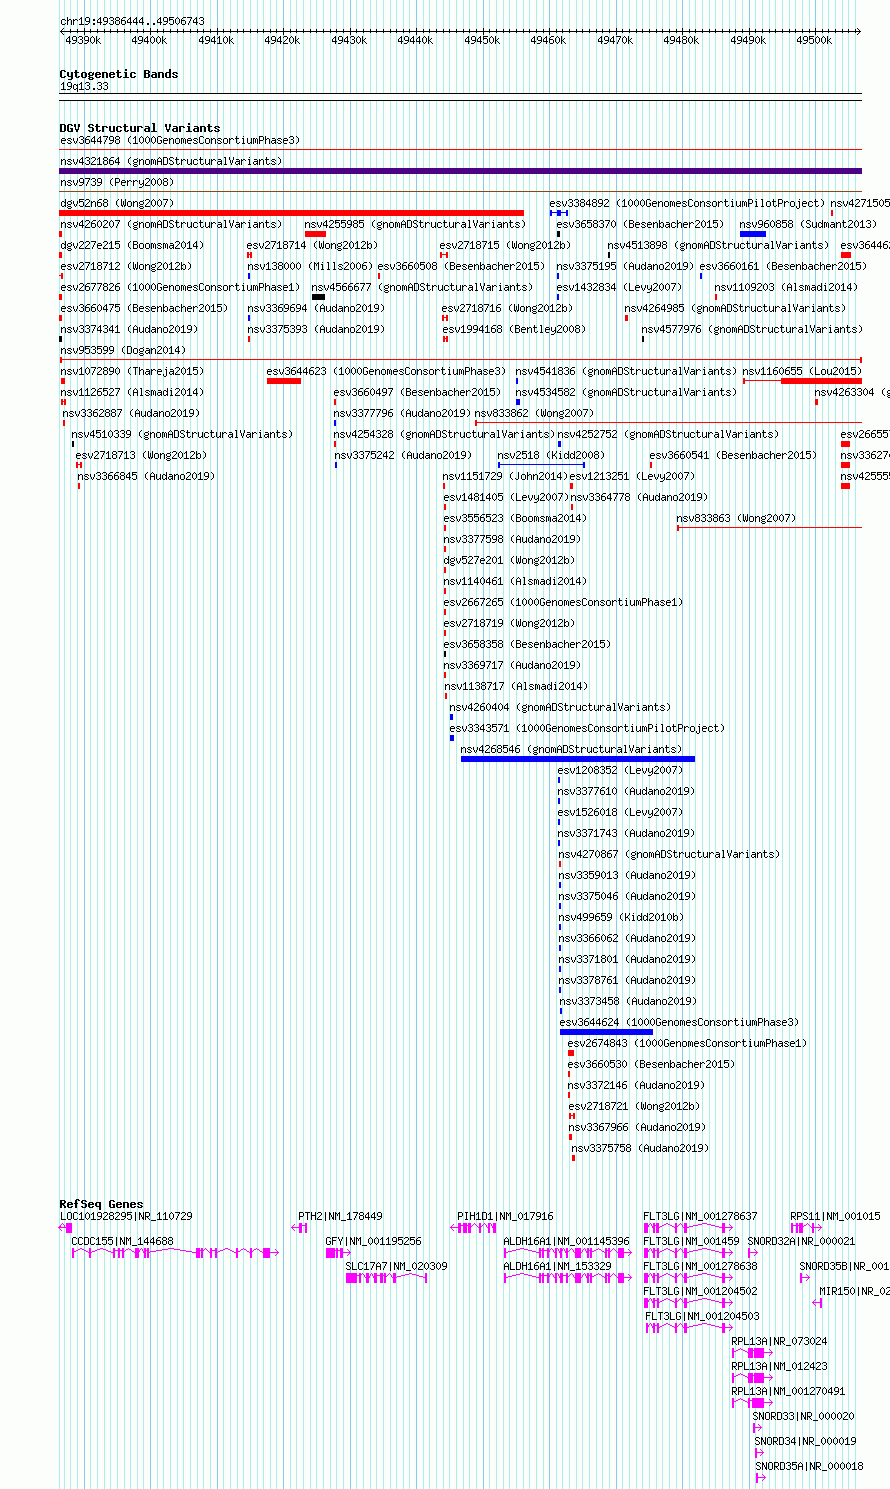Open nsv833862 (Wong2007) variant label
Viewport: 890px width, 1489px height.
[x=534, y=413]
